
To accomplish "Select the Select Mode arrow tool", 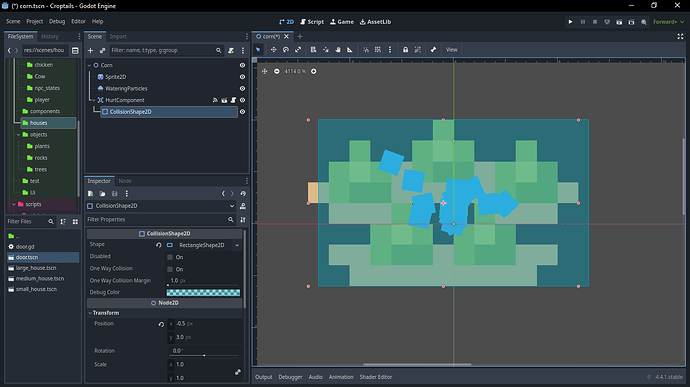I will (x=258, y=50).
